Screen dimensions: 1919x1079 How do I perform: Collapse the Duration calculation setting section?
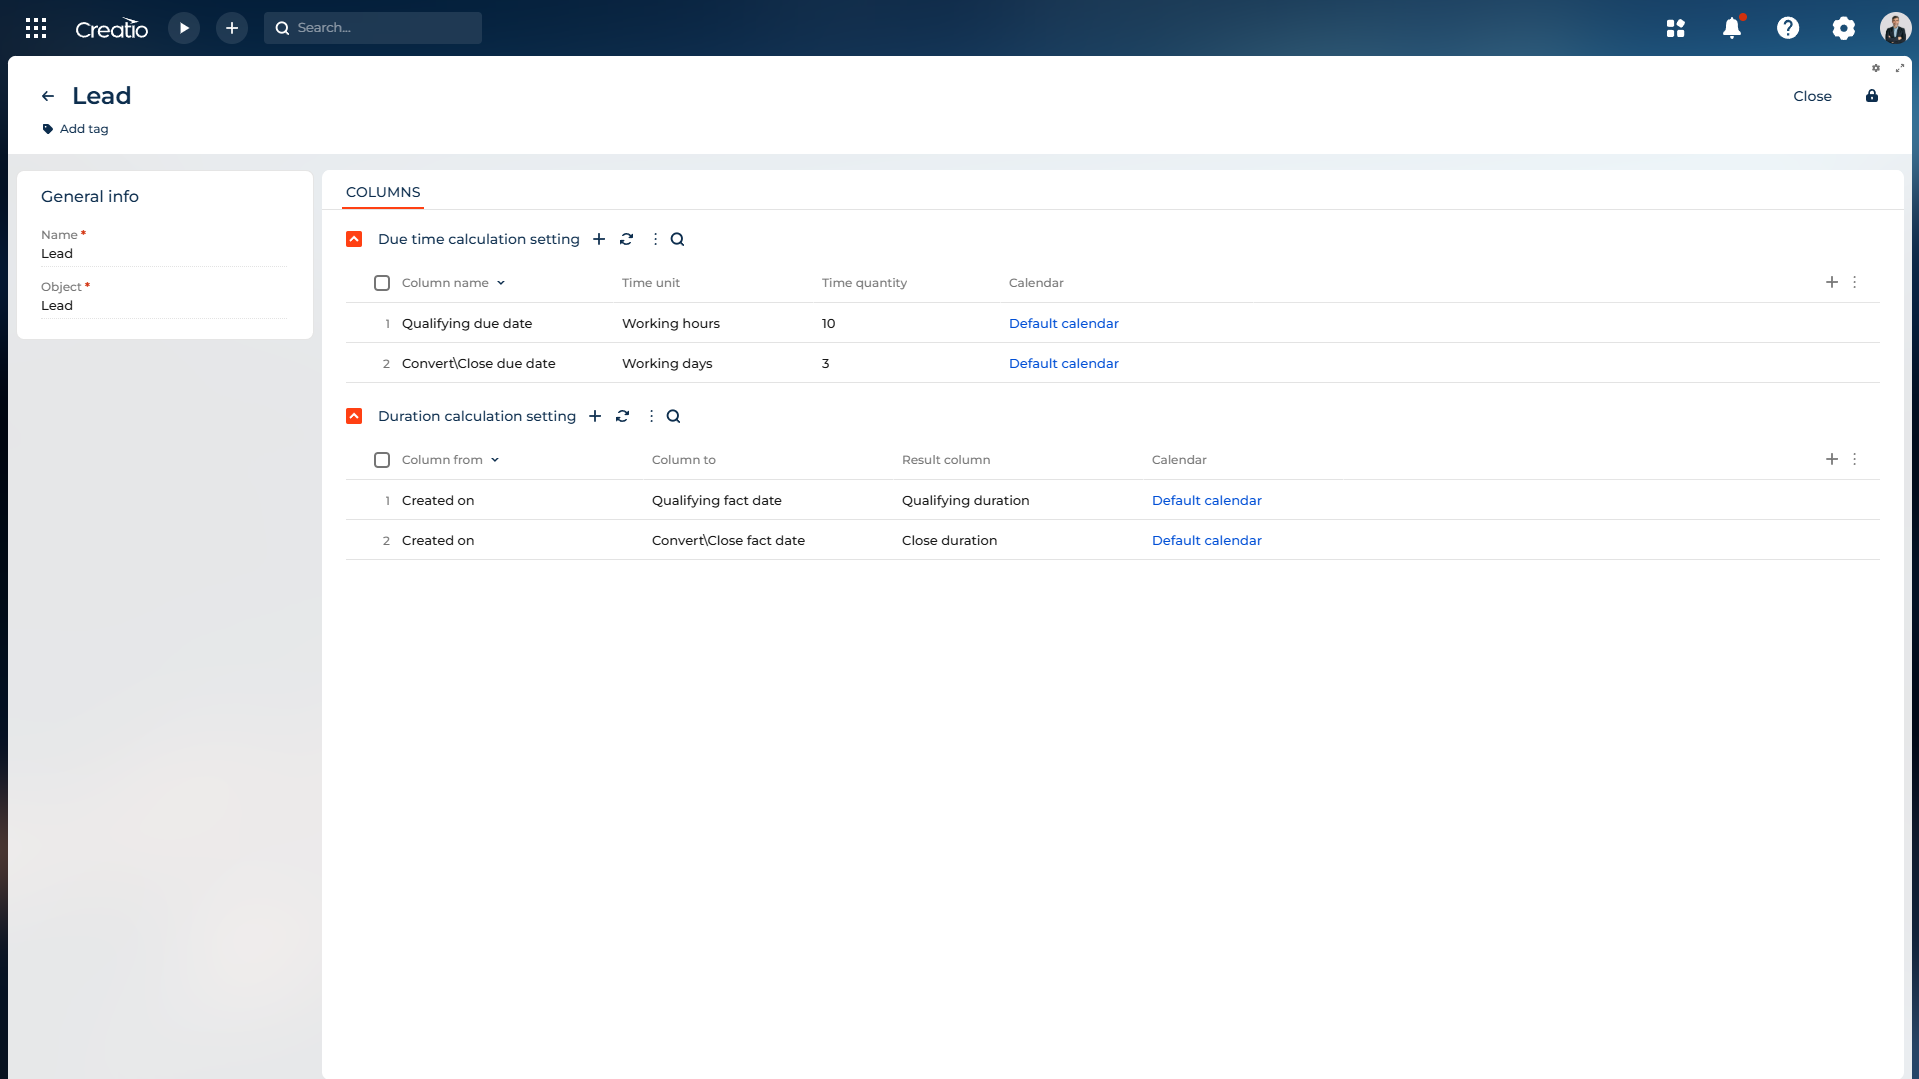pyautogui.click(x=354, y=416)
